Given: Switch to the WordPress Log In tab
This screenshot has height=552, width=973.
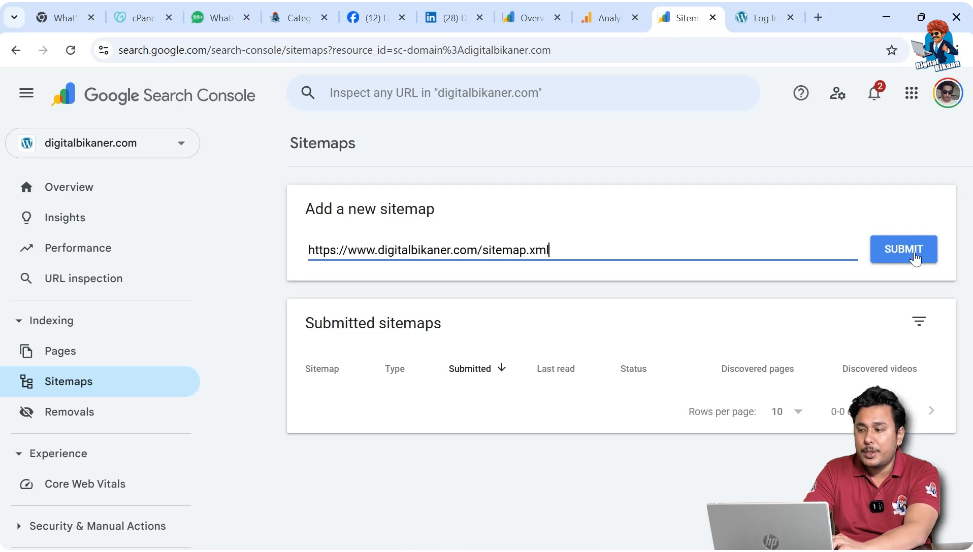Looking at the screenshot, I should tap(763, 17).
